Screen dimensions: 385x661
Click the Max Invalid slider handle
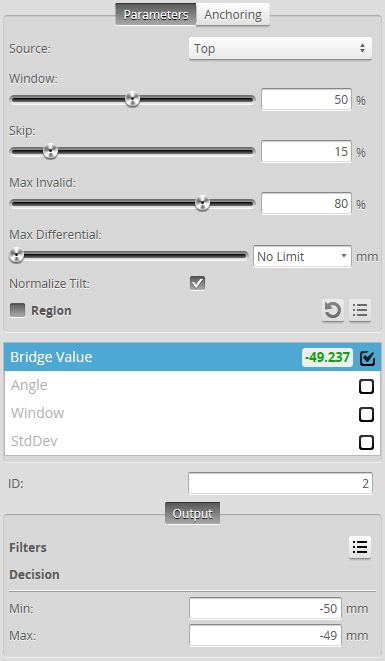[202, 203]
